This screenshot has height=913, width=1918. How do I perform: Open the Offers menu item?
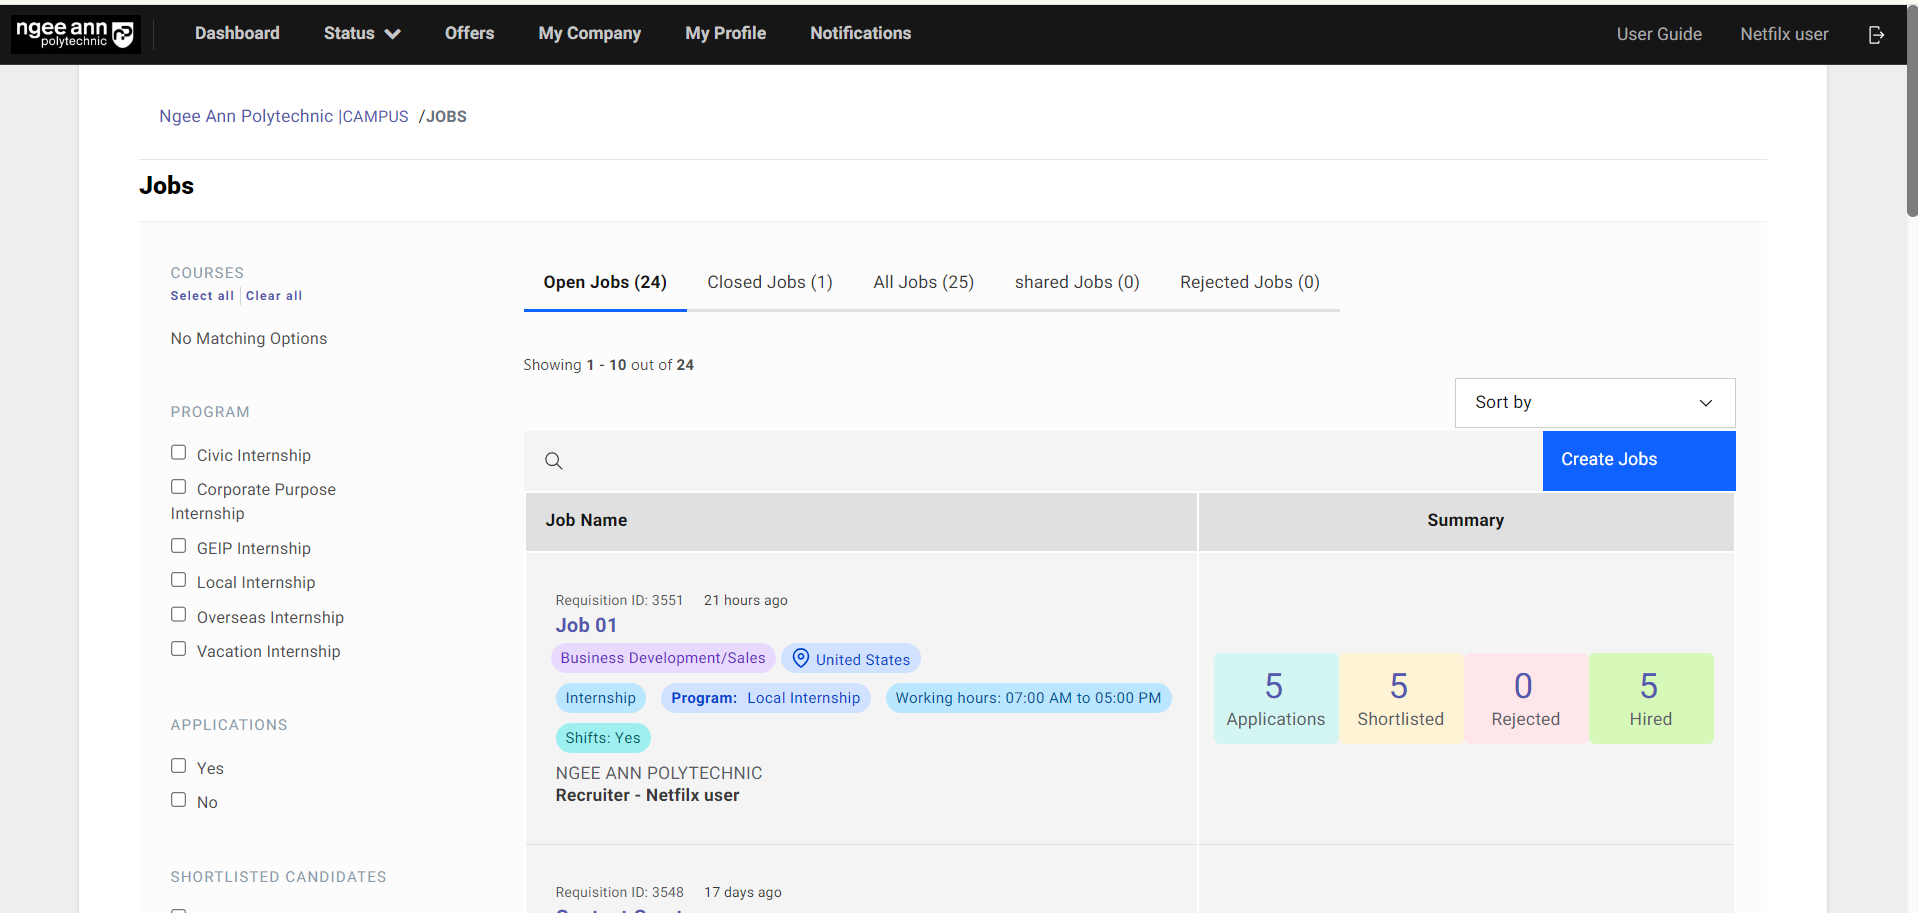469,34
